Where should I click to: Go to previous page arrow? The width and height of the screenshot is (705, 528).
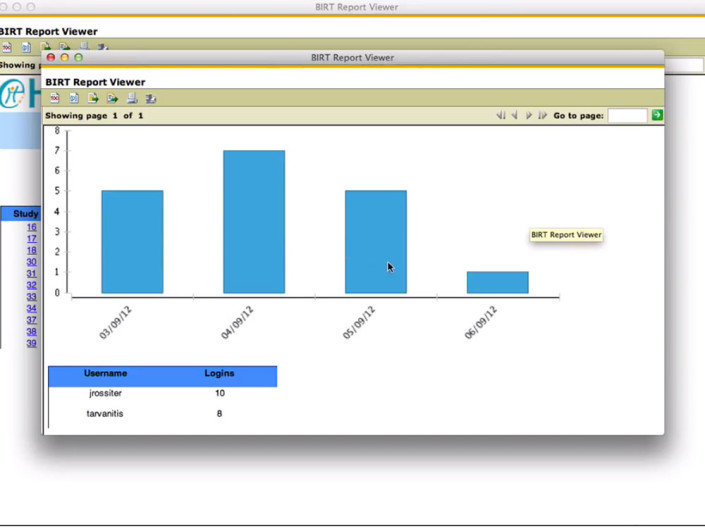pos(515,115)
